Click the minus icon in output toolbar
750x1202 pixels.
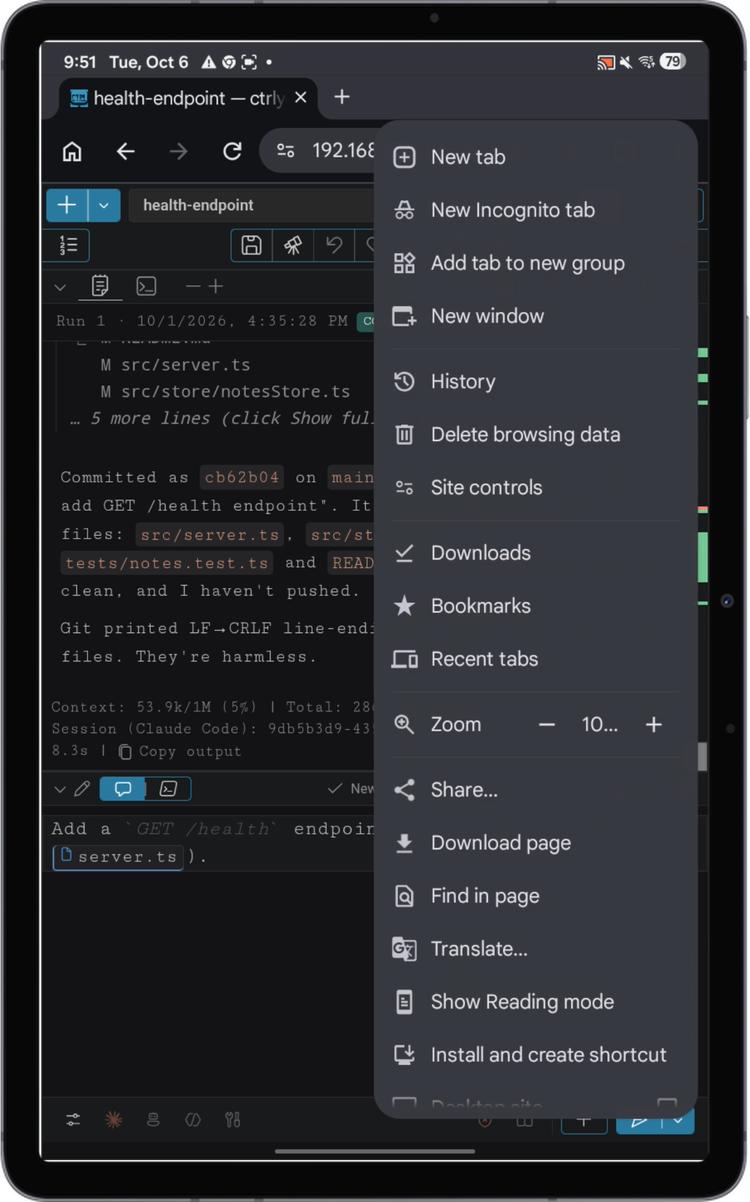[x=194, y=287]
